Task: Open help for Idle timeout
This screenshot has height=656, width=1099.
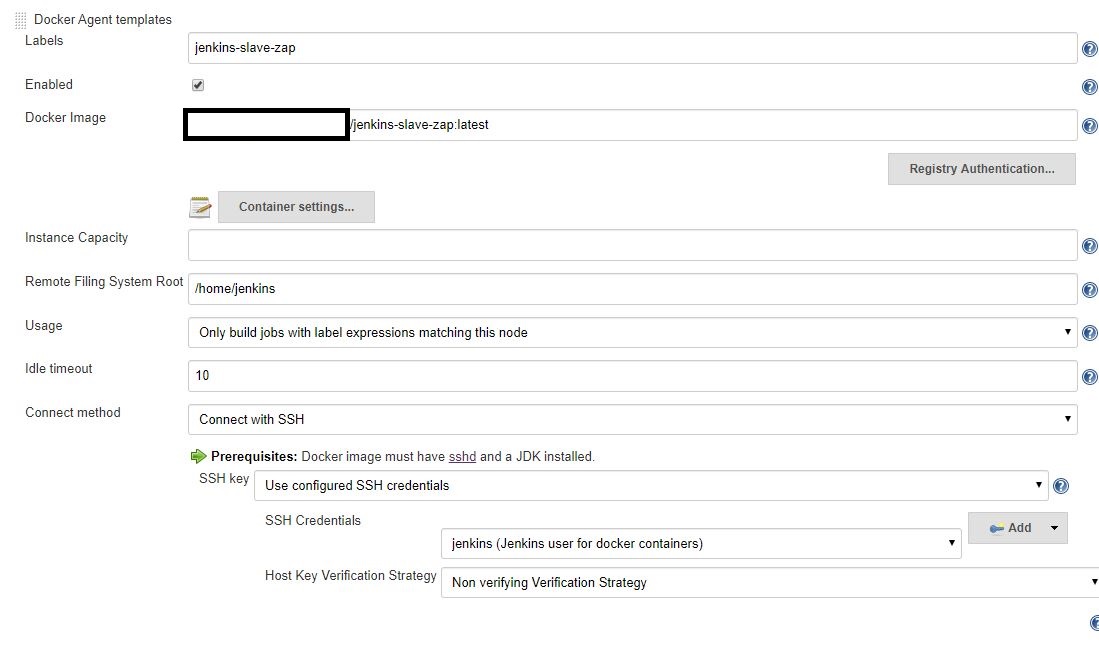Action: coord(1089,377)
